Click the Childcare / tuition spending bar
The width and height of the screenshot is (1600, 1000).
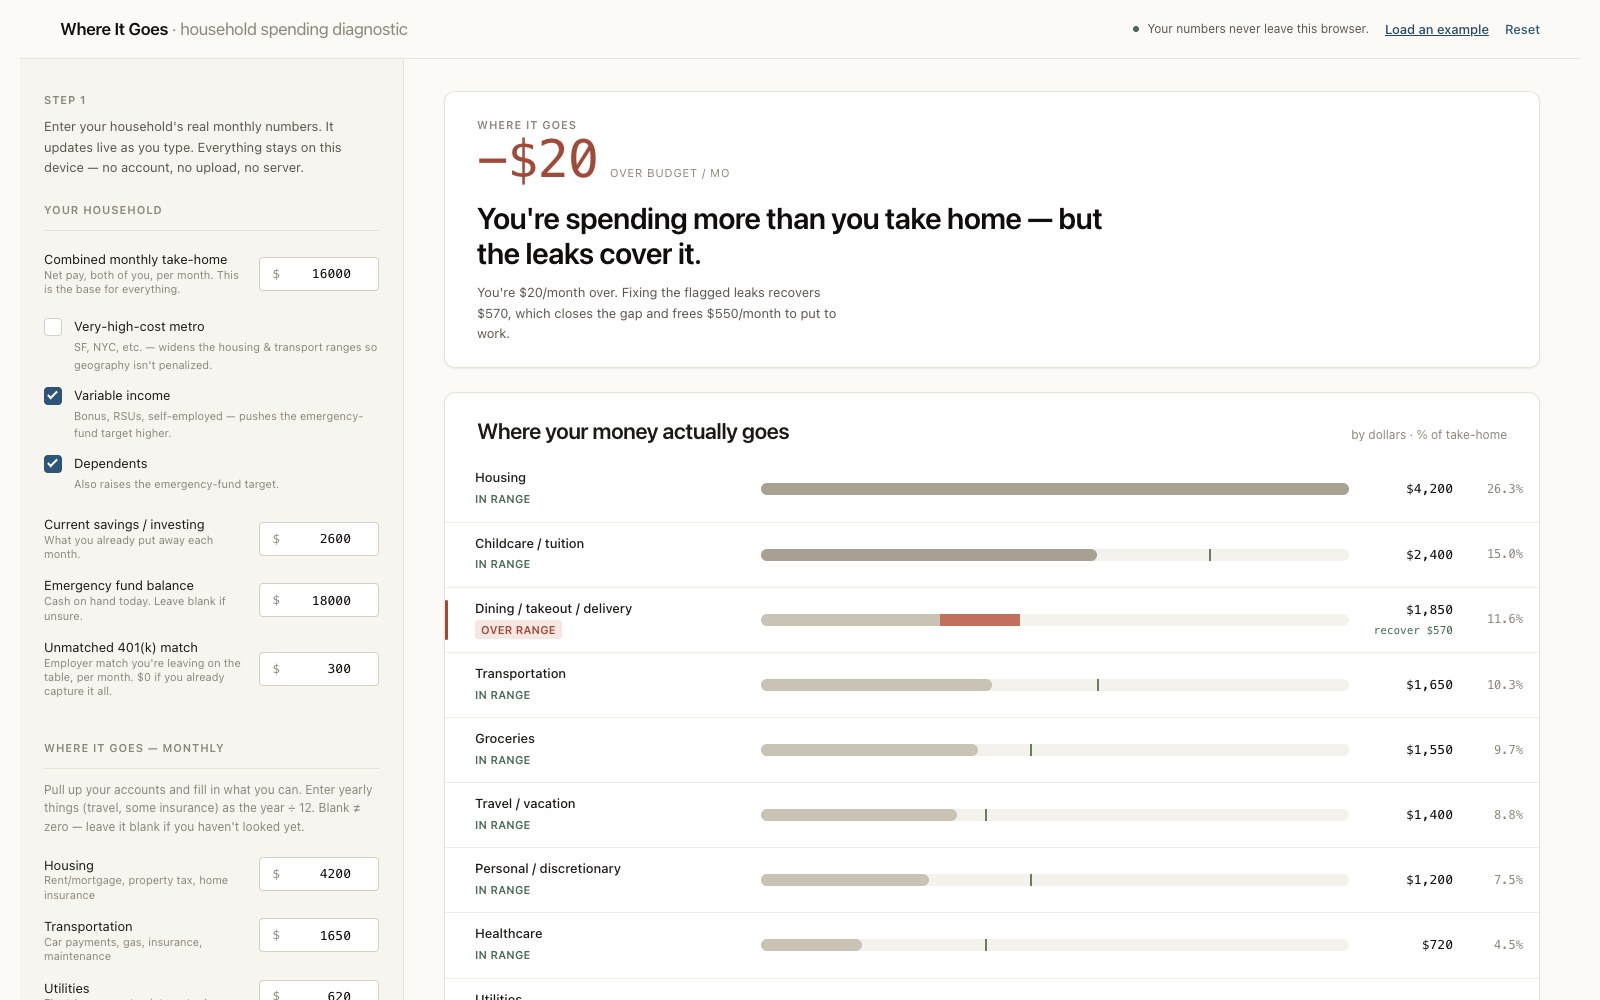coord(1055,555)
